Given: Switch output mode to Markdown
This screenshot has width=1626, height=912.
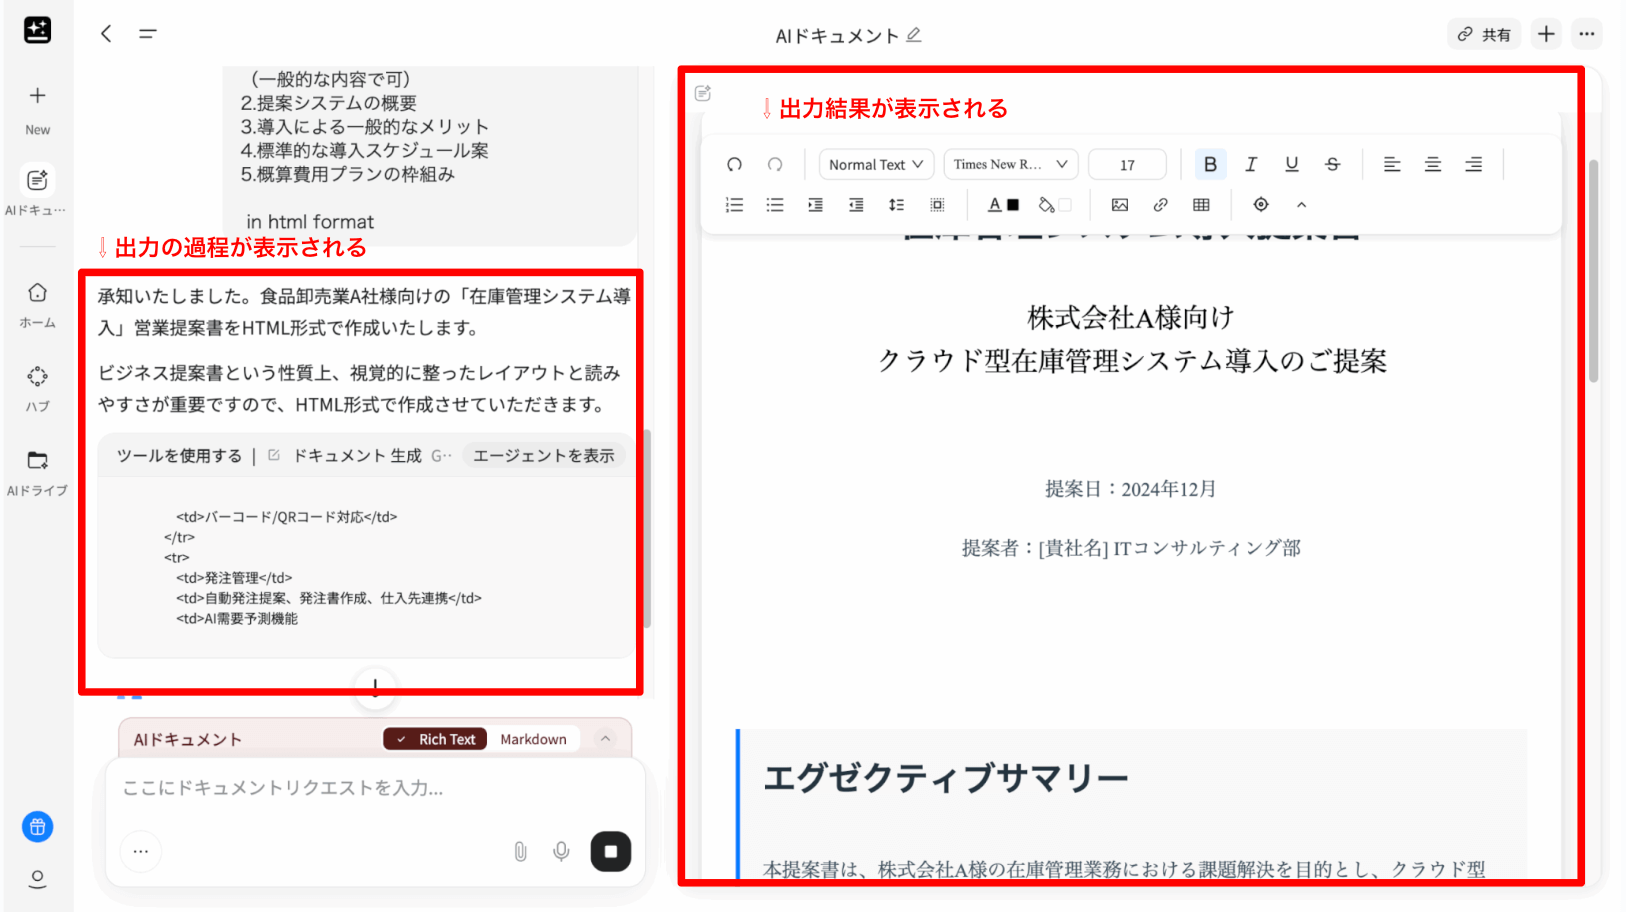Looking at the screenshot, I should pos(533,739).
